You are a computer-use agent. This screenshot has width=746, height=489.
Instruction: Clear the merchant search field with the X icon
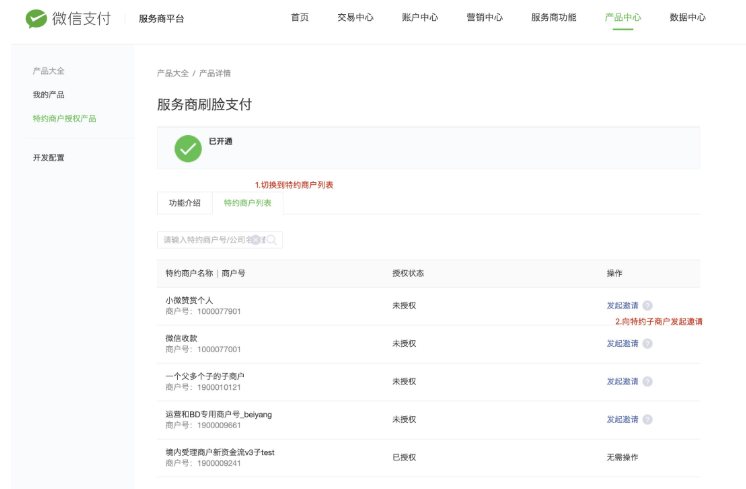click(256, 240)
